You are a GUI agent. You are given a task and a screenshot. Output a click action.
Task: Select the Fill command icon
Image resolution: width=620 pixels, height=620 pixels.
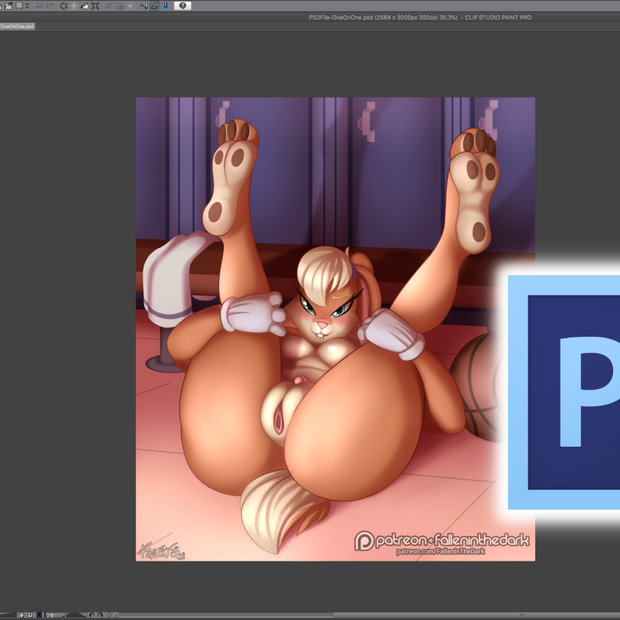pyautogui.click(x=85, y=5)
